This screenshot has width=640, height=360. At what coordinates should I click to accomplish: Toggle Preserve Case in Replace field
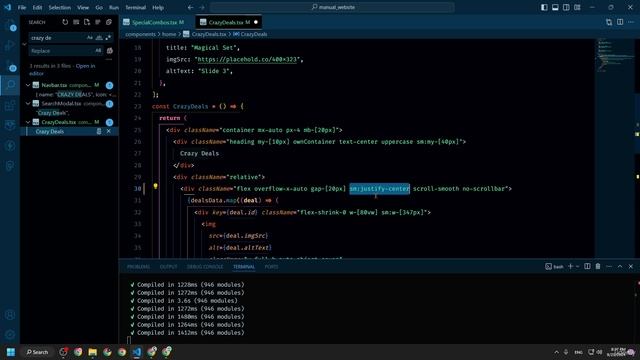[98, 51]
